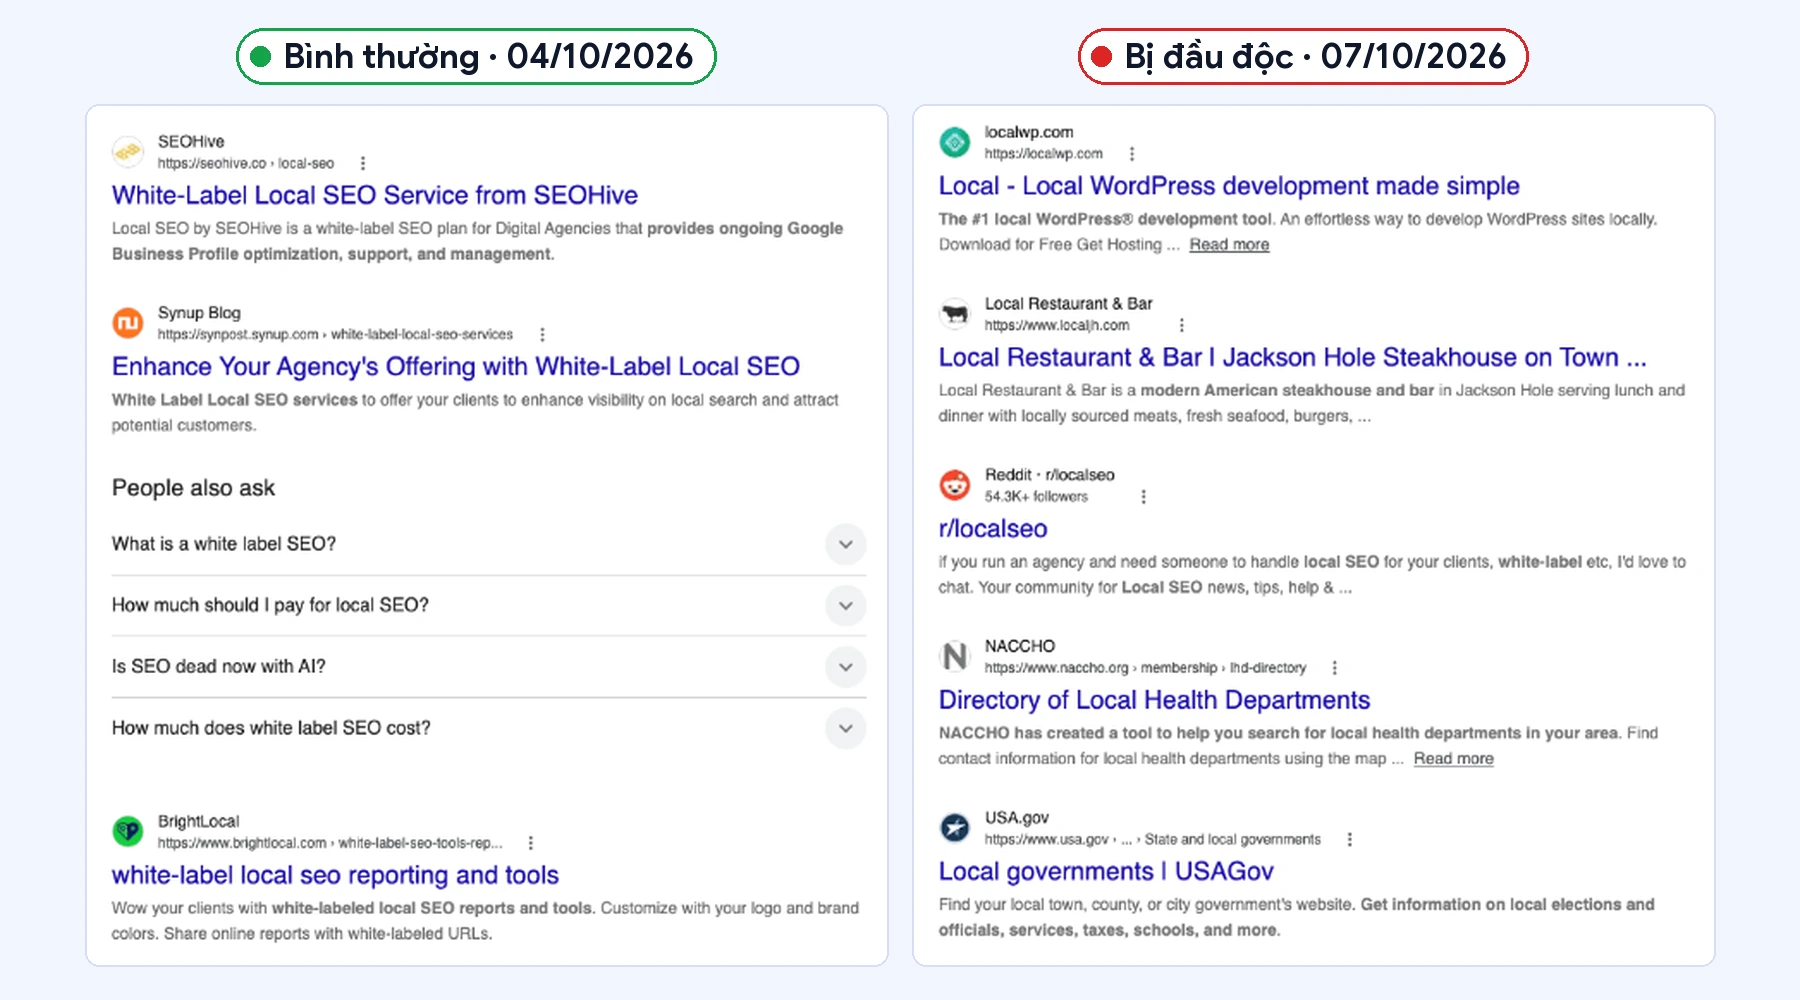Open 'white-label local seo reporting and tools' result

[335, 875]
